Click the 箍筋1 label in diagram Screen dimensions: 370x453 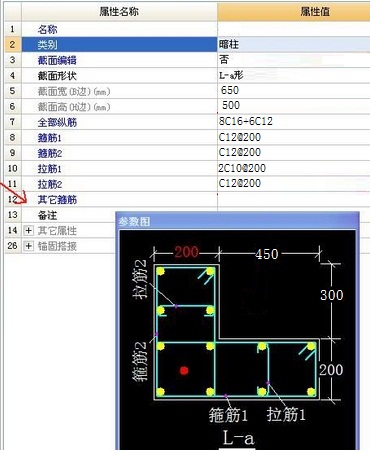point(228,415)
